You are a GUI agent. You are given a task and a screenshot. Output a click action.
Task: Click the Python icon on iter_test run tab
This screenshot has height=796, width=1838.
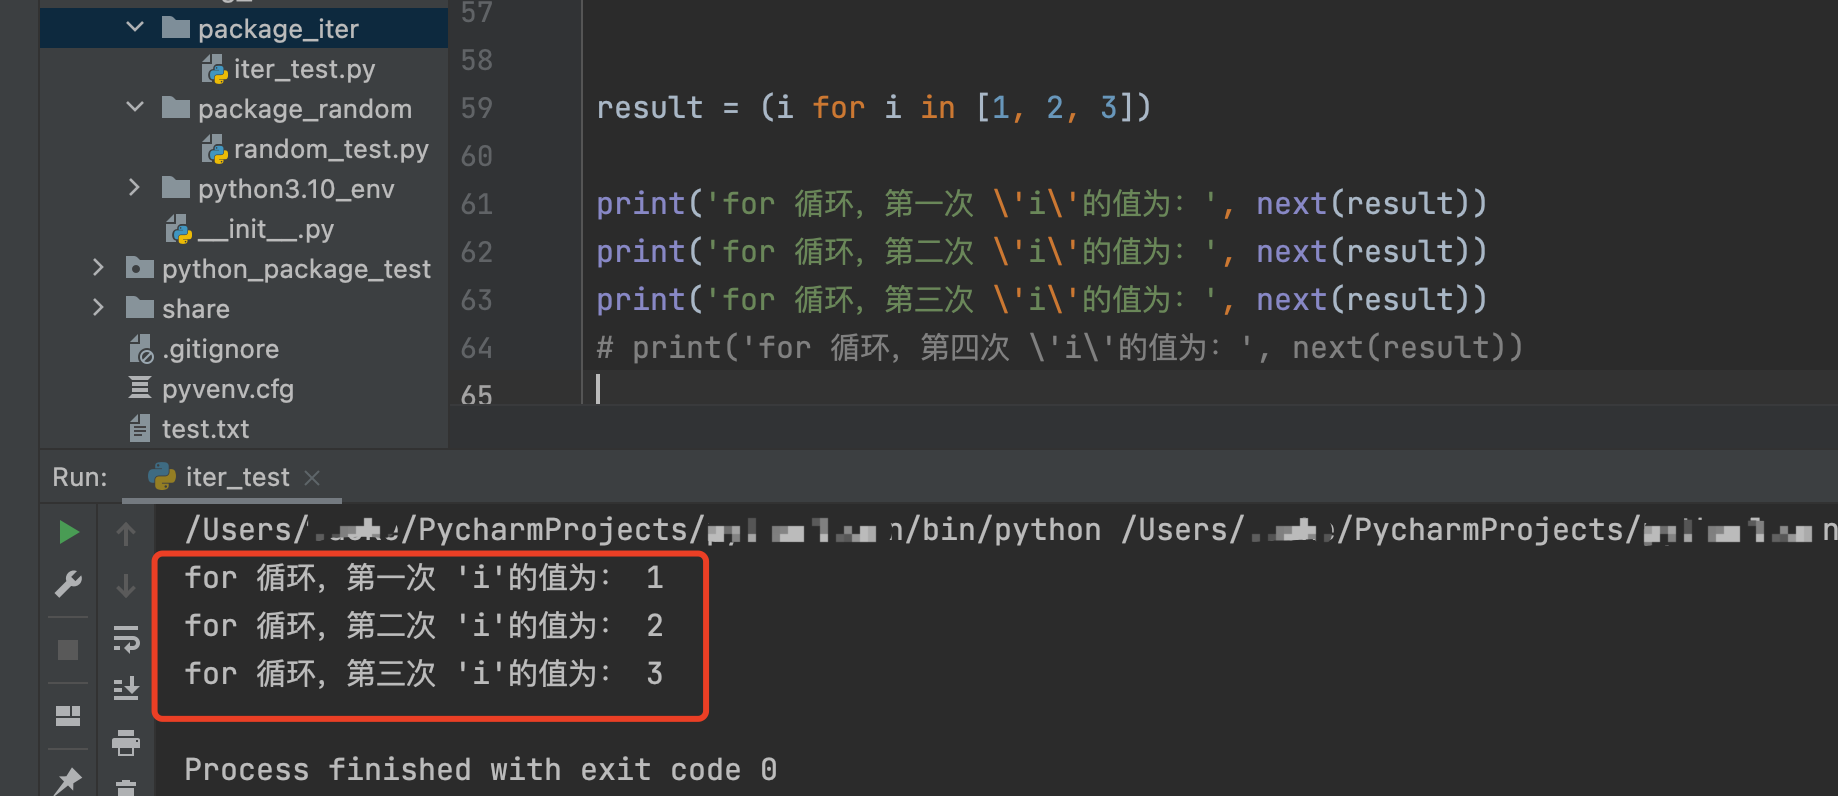click(x=162, y=477)
